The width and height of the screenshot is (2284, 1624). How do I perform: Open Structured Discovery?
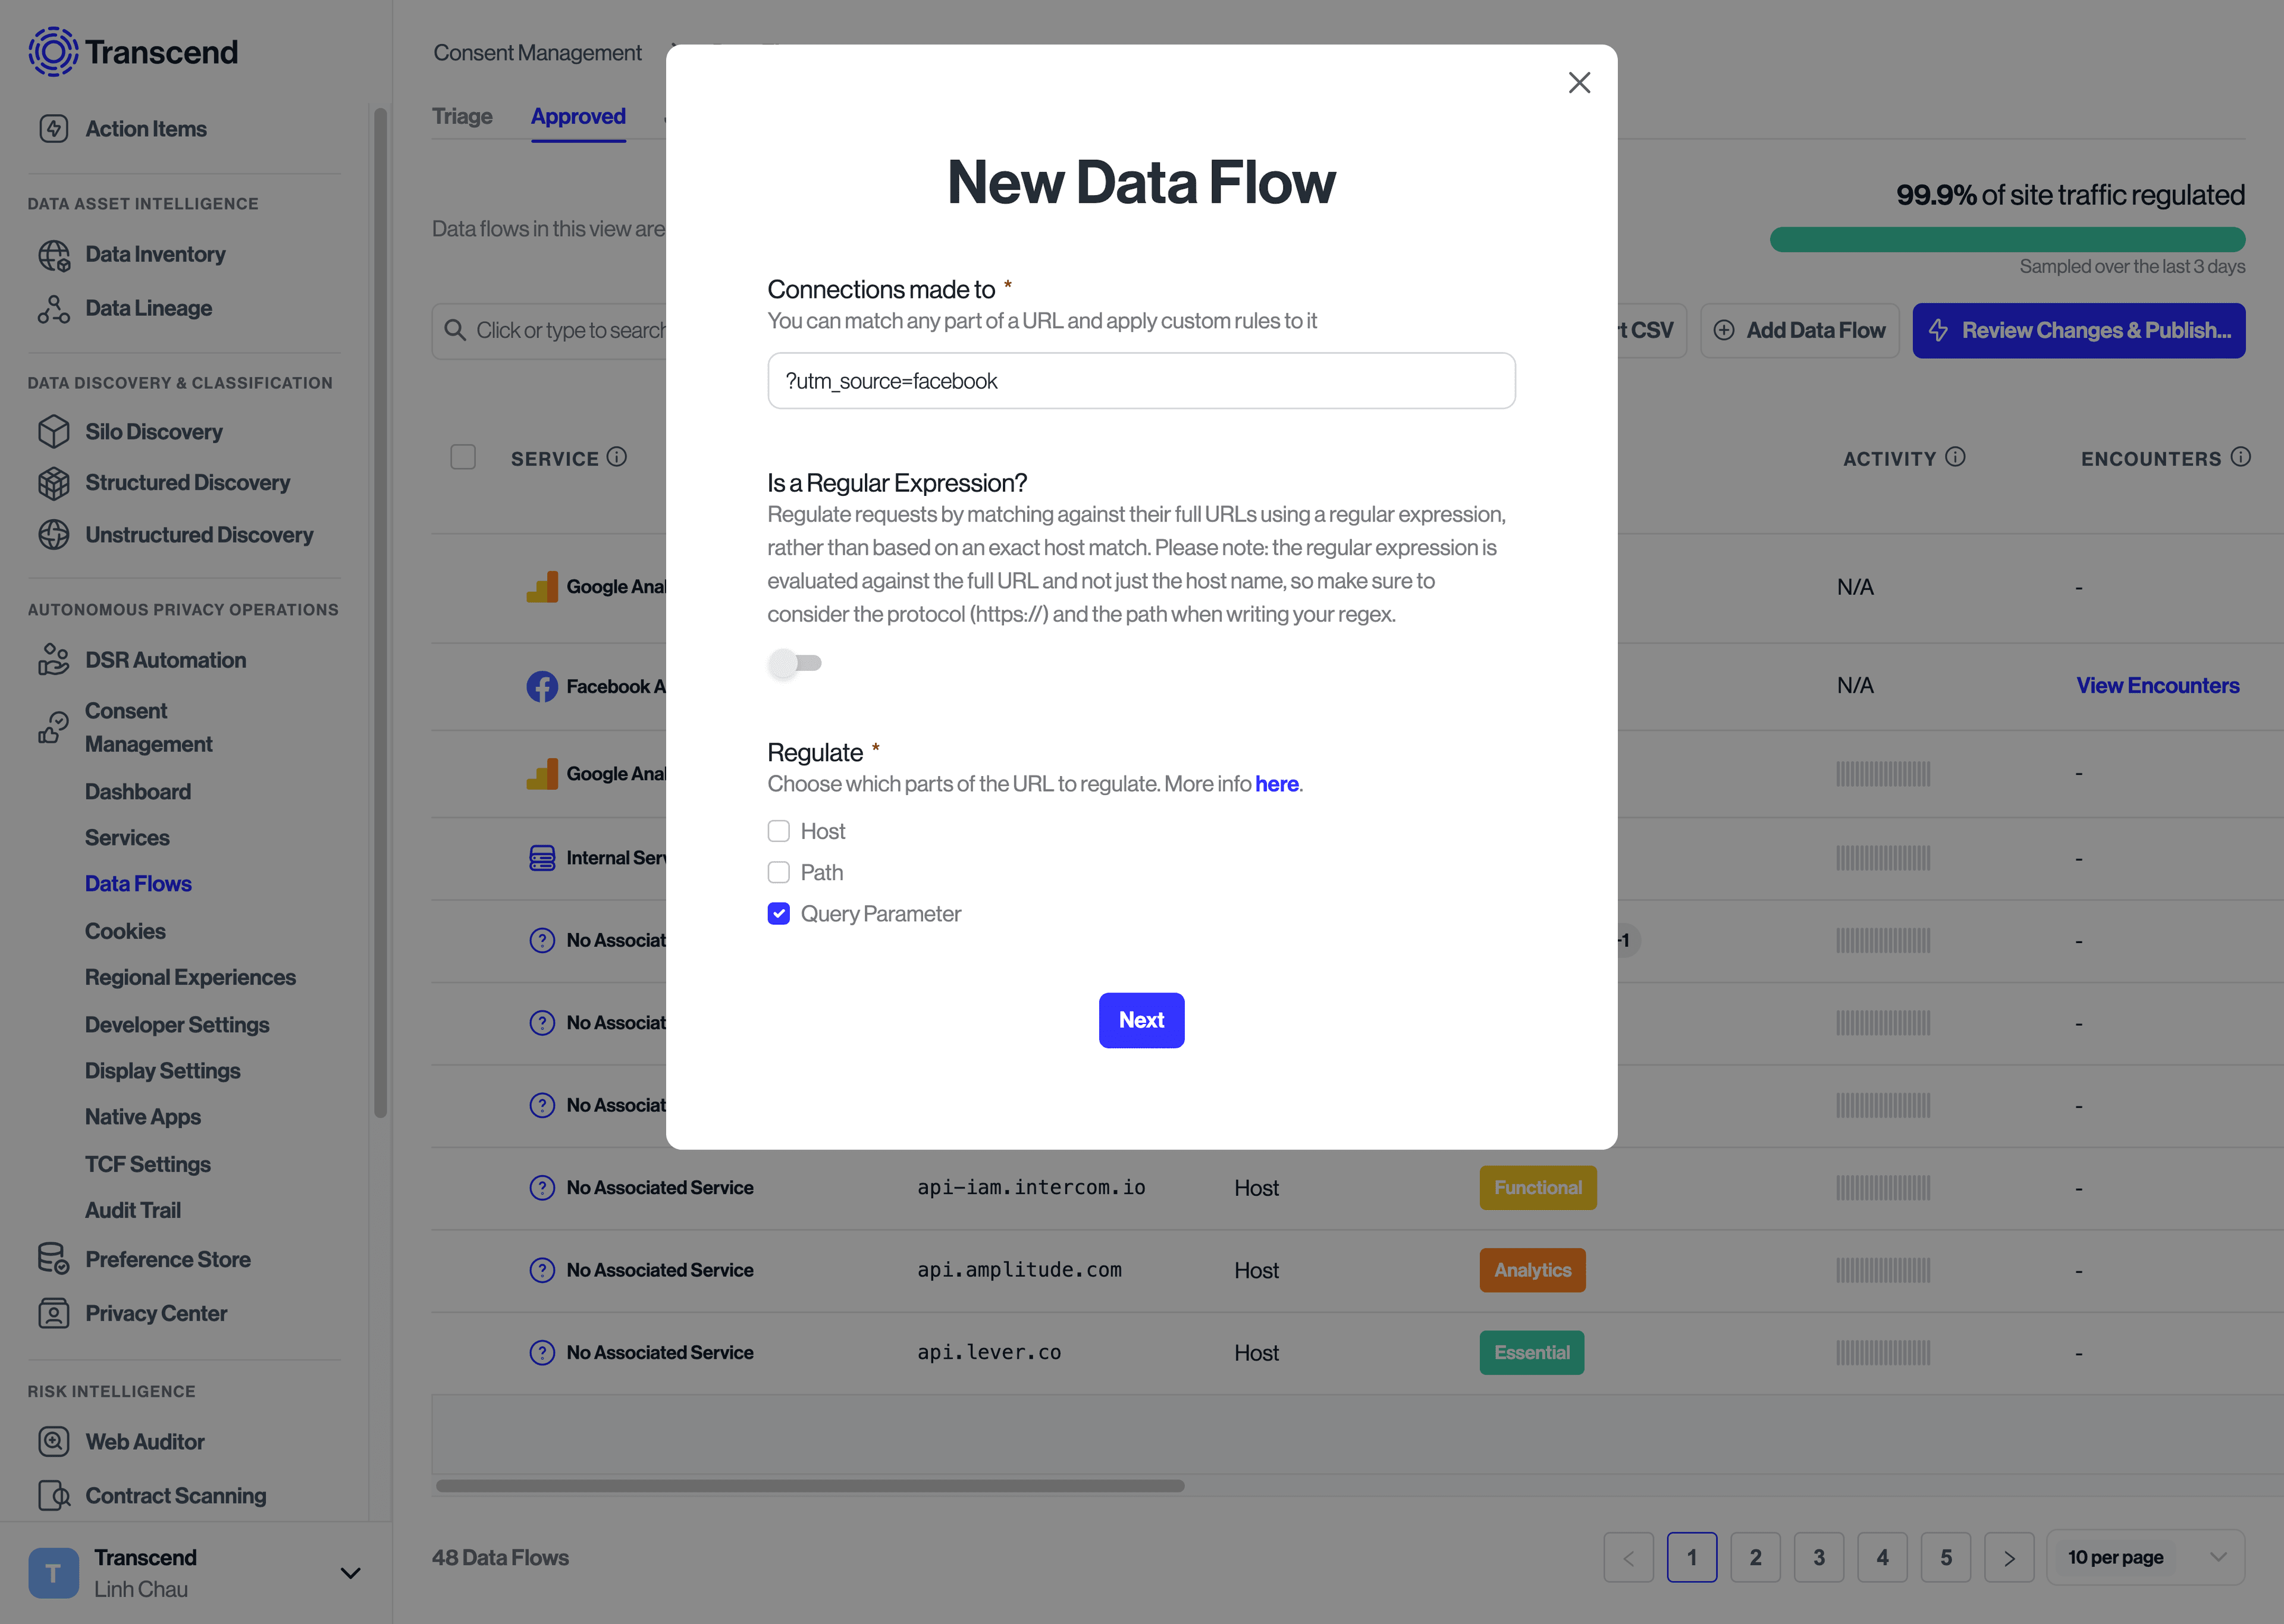pos(187,483)
